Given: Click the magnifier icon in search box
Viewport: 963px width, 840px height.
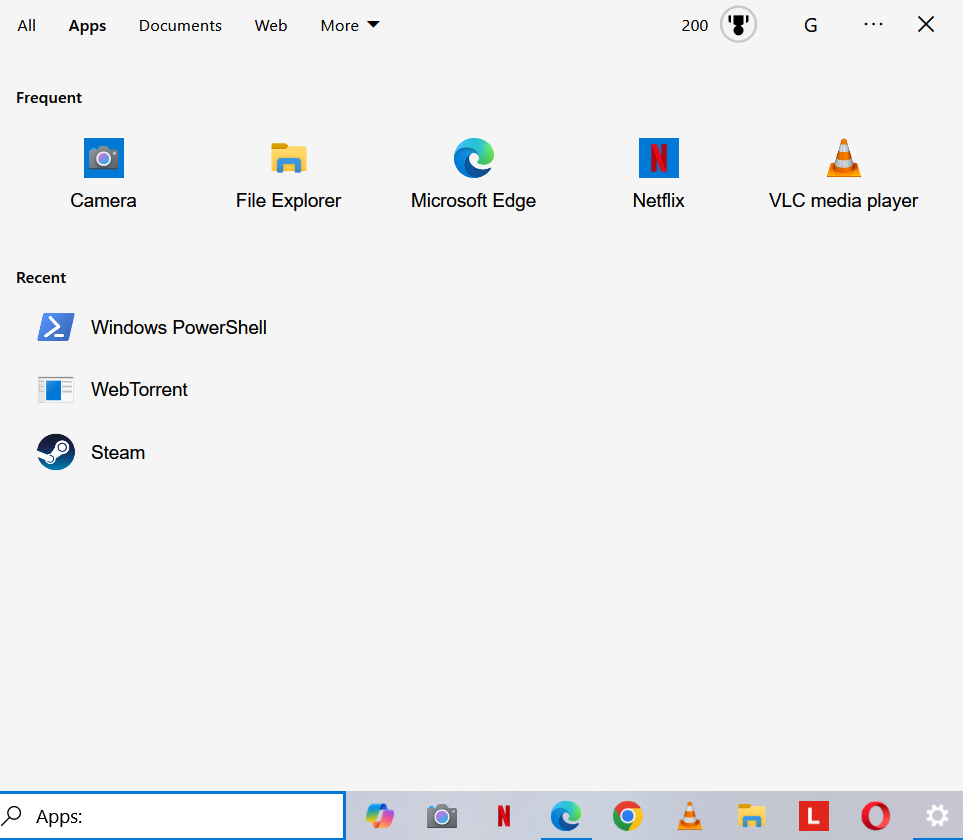Looking at the screenshot, I should (12, 816).
